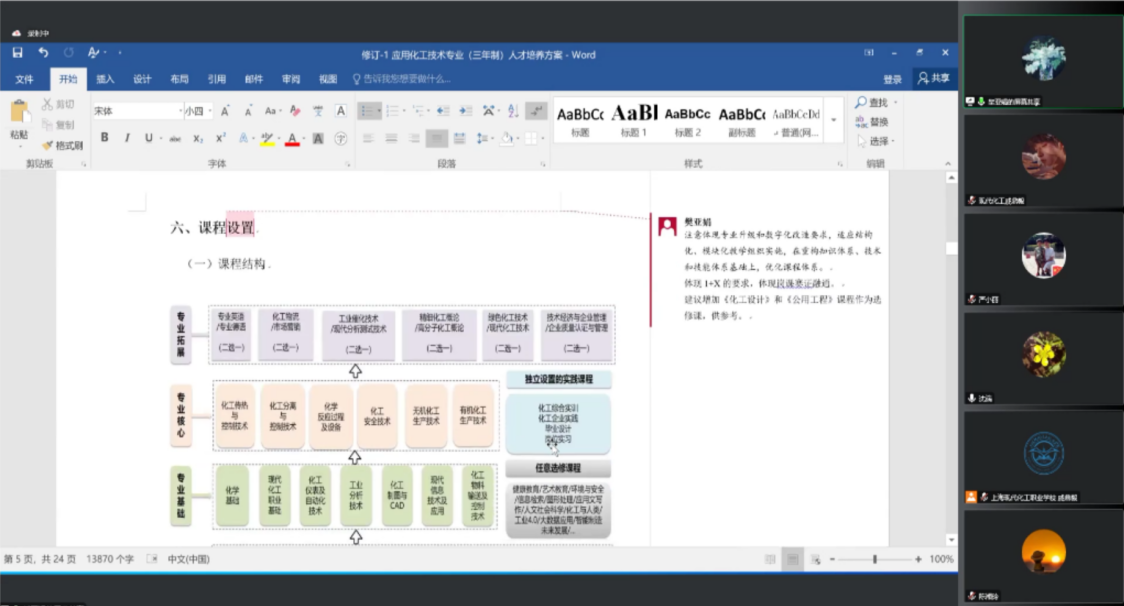
Task: Click the Sort (A-Z) icon
Action: (x=512, y=111)
